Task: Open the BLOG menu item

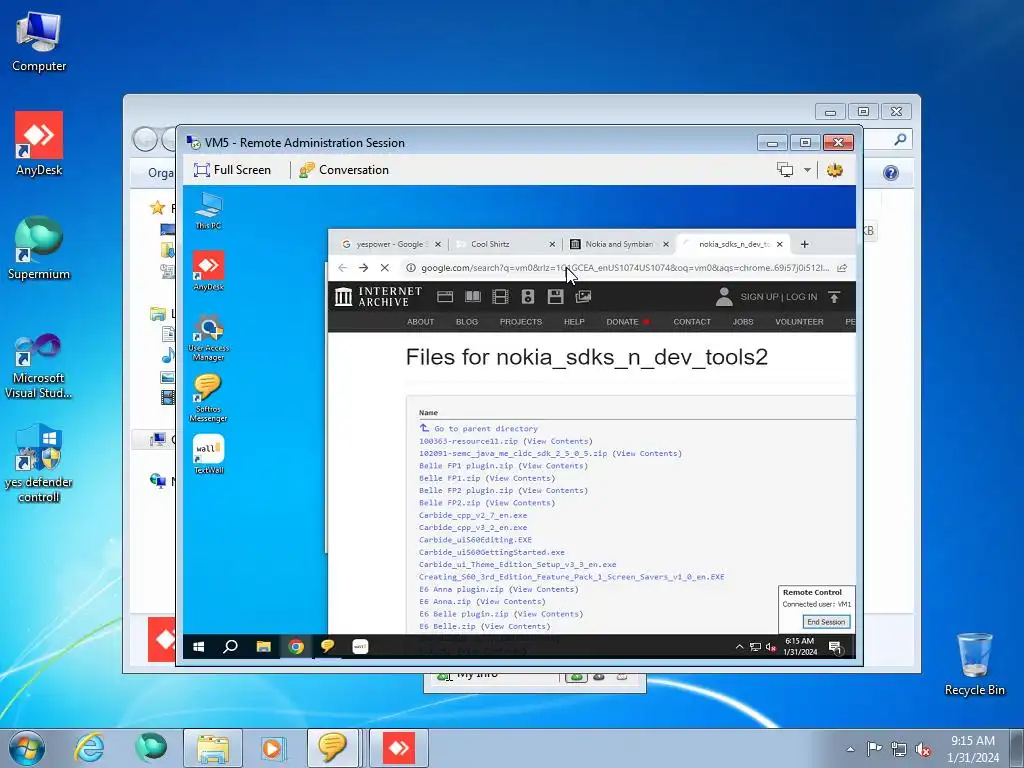Action: pyautogui.click(x=467, y=322)
